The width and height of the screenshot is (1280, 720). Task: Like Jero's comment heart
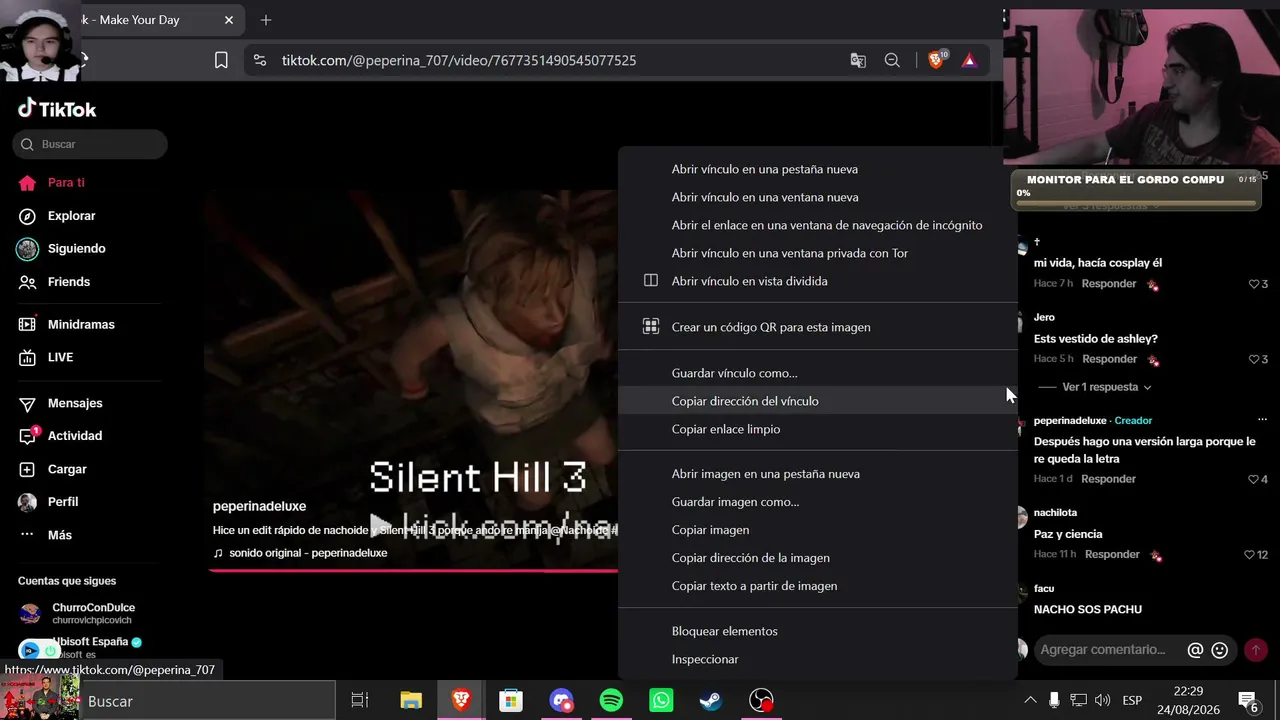(1254, 359)
